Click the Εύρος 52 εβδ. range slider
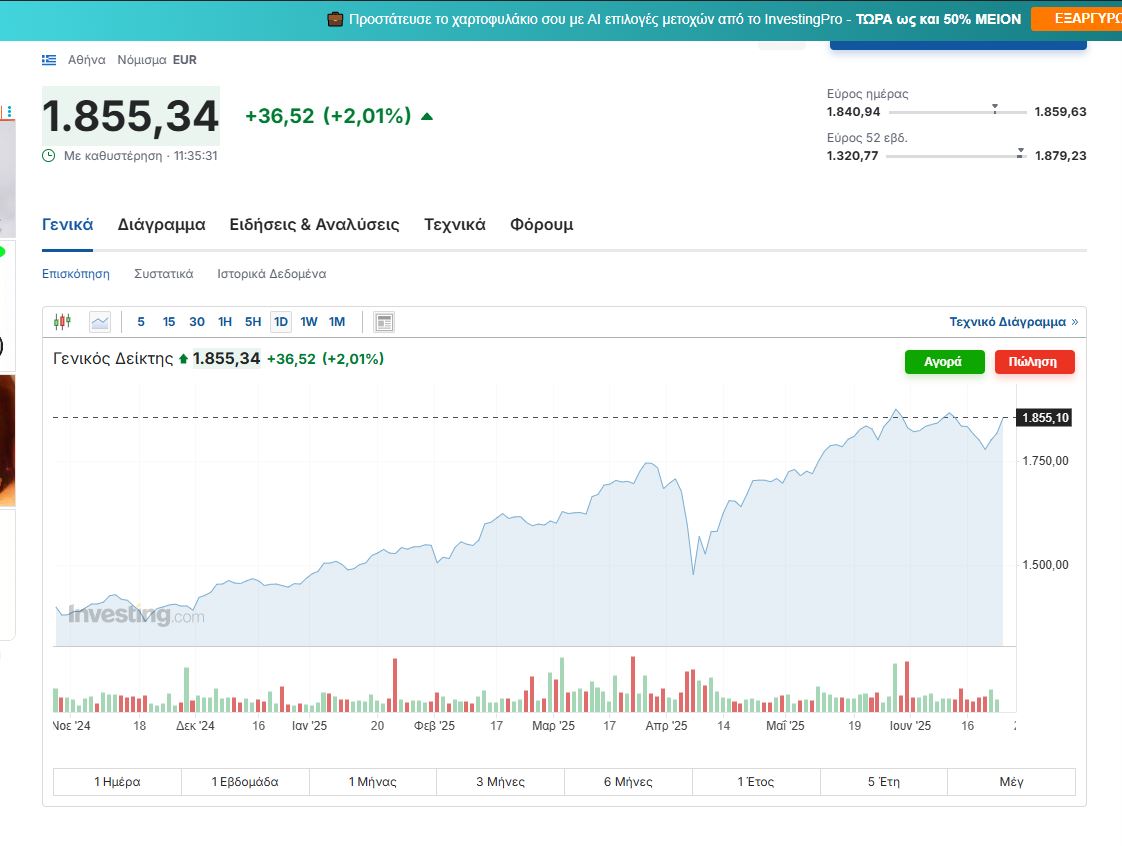The width and height of the screenshot is (1122, 846). (956, 156)
